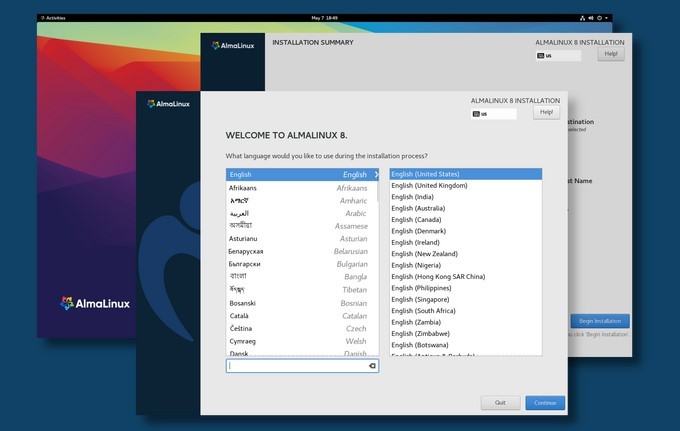
Task: Select Tibetan in the language list
Action: (302, 290)
